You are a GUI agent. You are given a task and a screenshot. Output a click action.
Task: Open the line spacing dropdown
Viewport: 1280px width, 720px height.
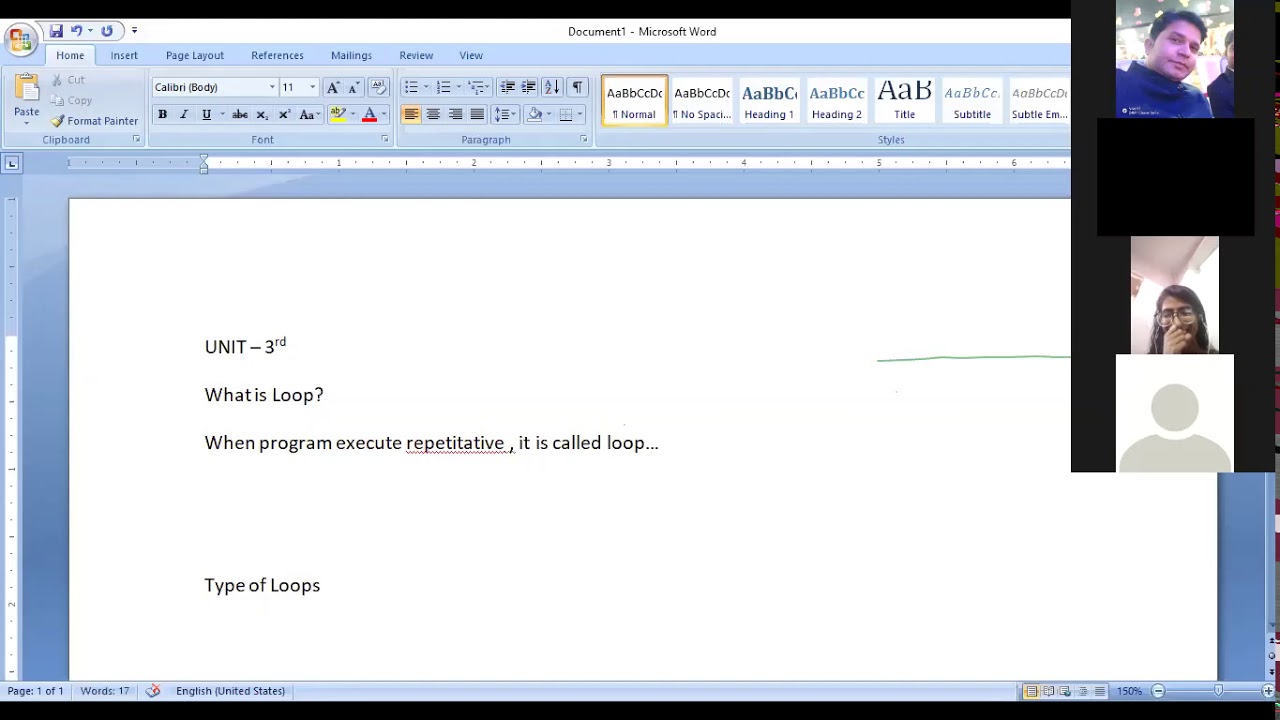505,115
